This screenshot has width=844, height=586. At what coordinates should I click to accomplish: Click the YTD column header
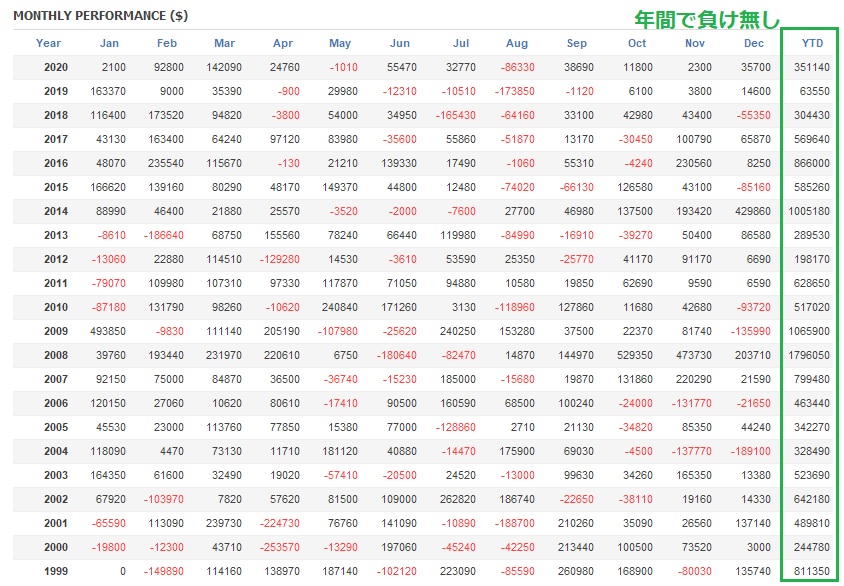[x=812, y=43]
